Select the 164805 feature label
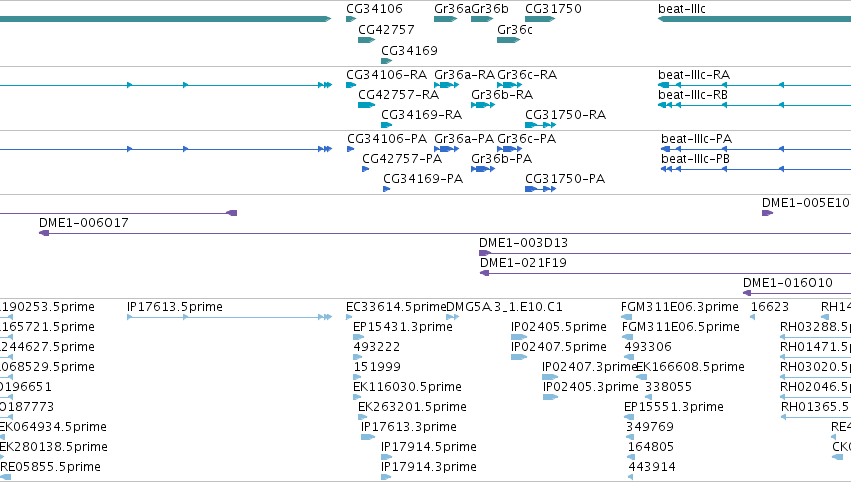 (650, 447)
